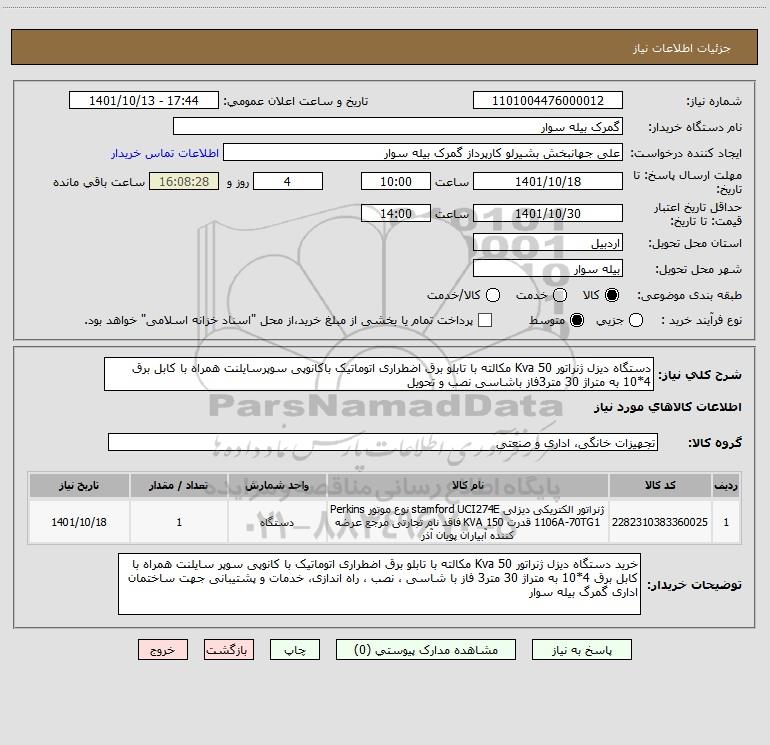The height and width of the screenshot is (745, 770).
Task: Click the province field اردبیل
Action: pos(548,243)
